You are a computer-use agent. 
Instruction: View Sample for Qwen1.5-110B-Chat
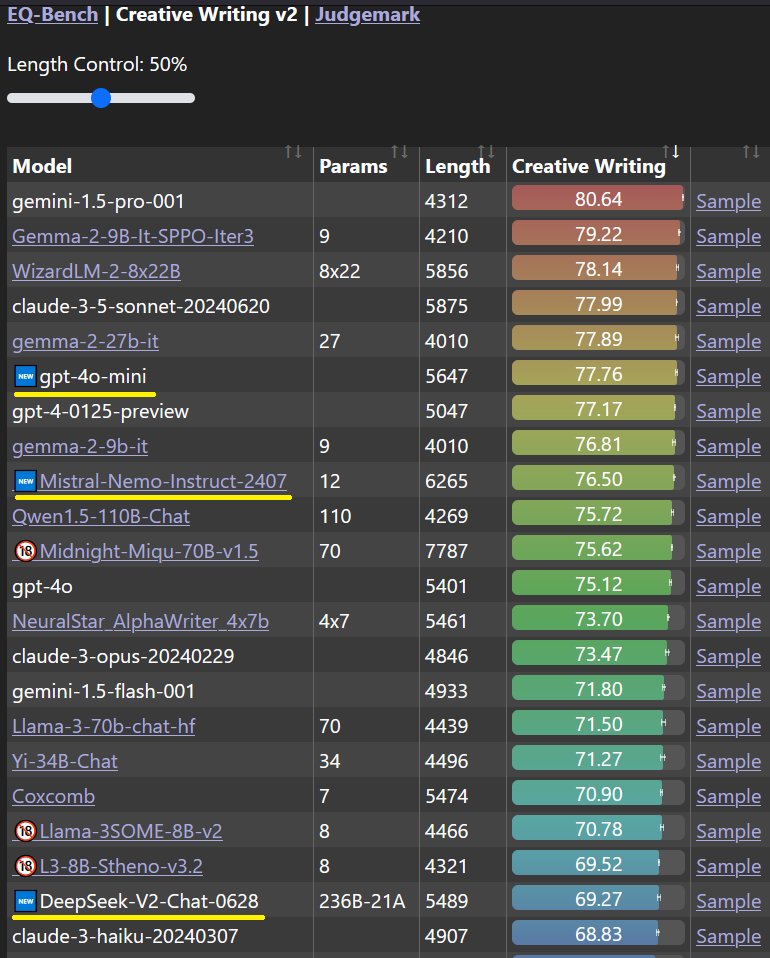[x=728, y=516]
